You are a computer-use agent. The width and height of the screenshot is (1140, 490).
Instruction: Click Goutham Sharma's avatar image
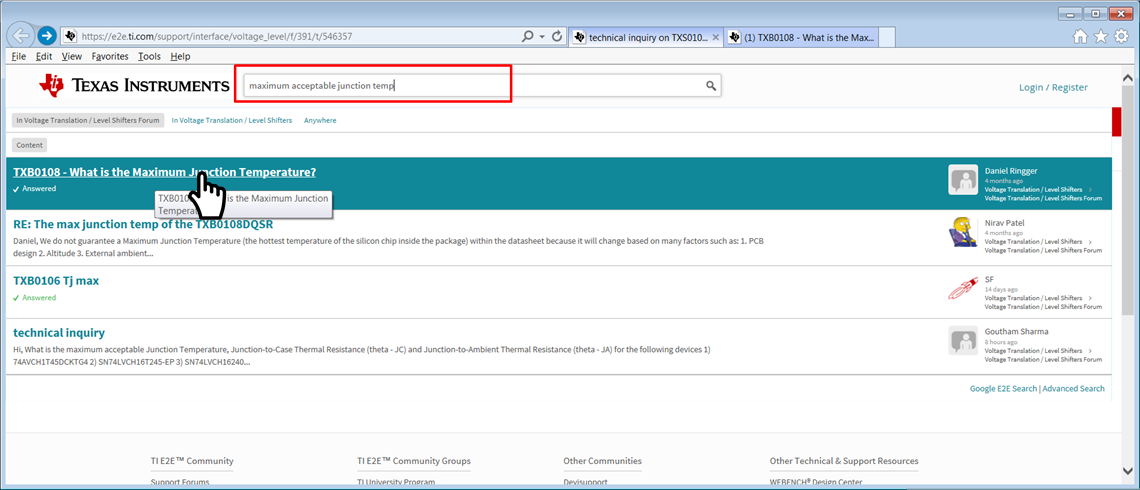point(963,340)
